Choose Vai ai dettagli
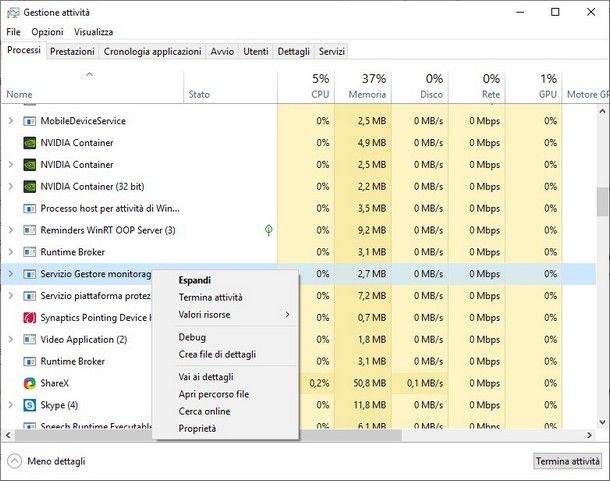The width and height of the screenshot is (610, 481). click(x=226, y=377)
